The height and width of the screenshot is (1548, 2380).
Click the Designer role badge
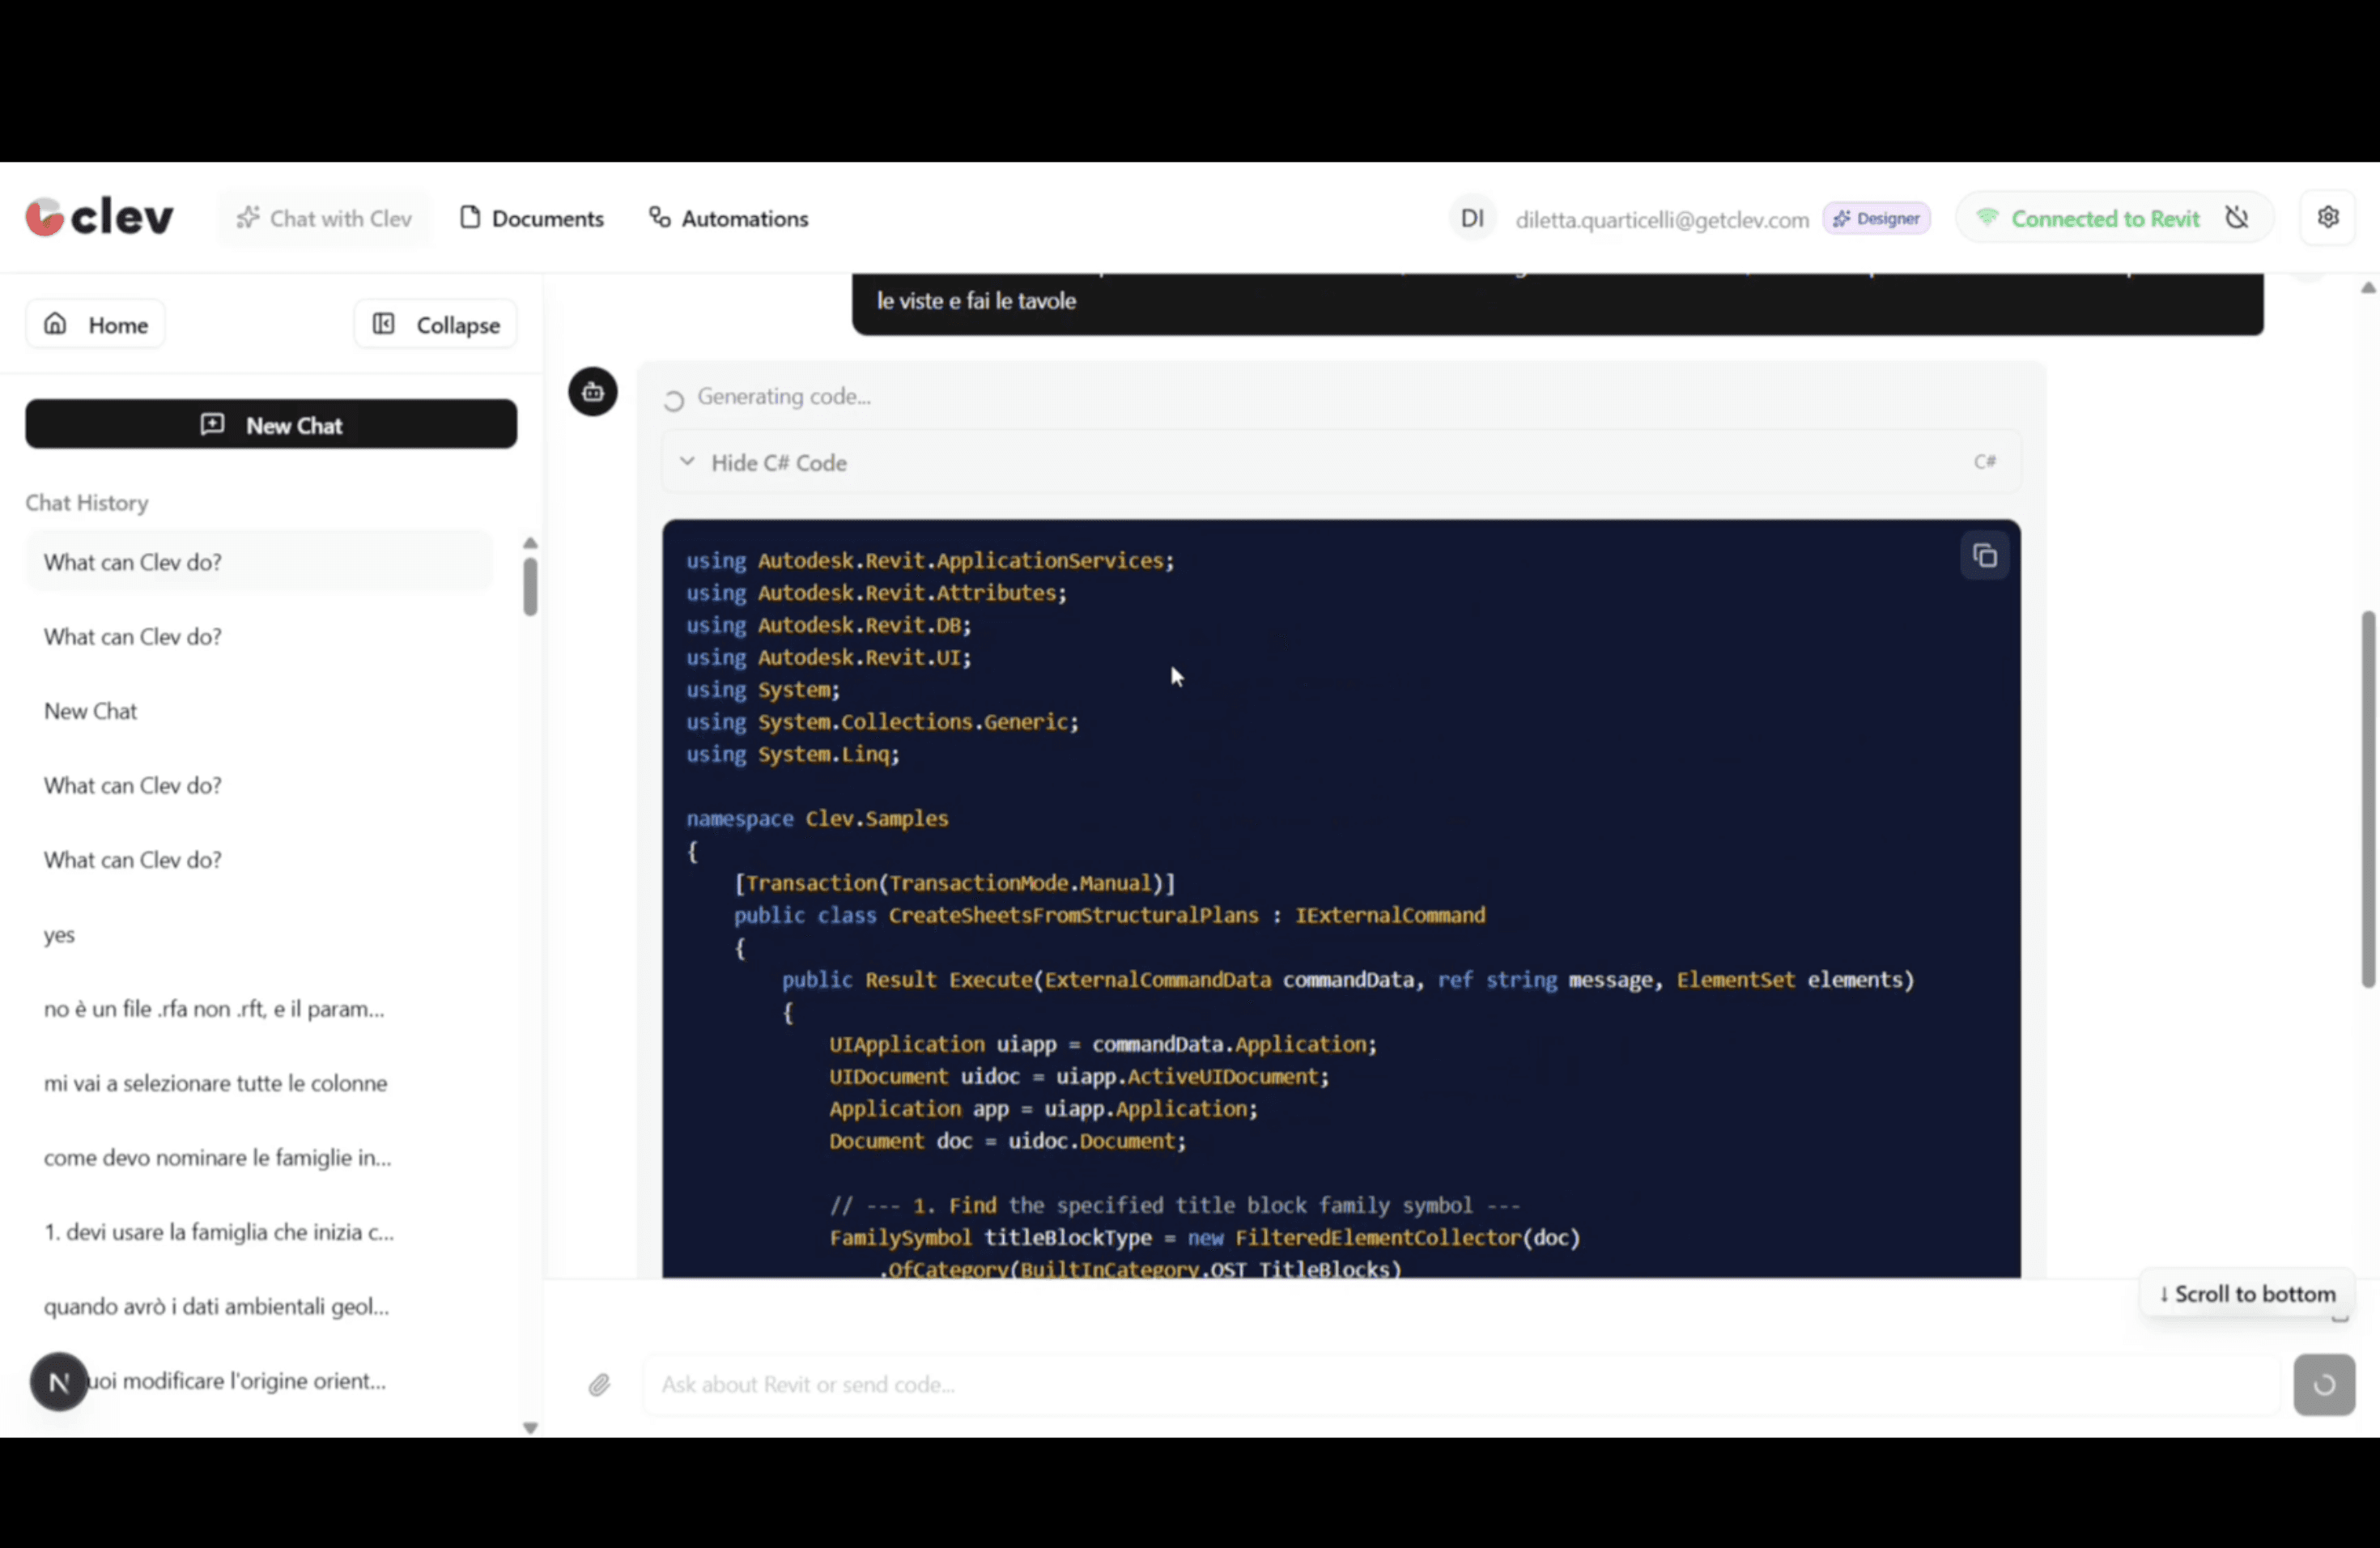point(1876,218)
